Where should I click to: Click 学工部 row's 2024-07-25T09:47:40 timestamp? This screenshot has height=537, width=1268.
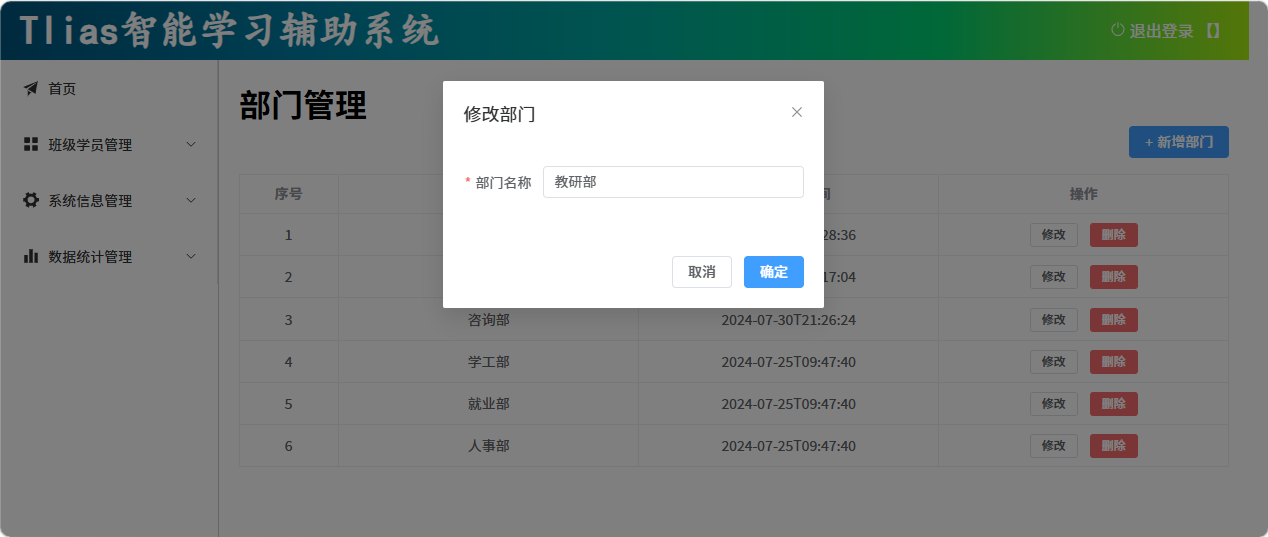click(x=789, y=362)
